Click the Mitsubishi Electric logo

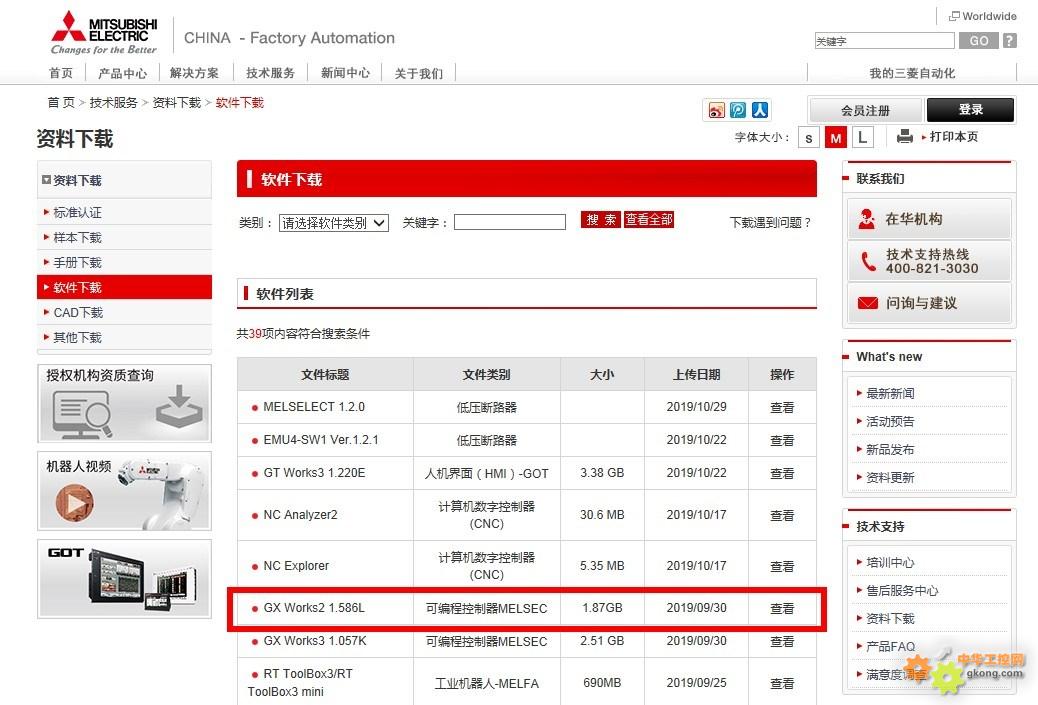coord(104,32)
